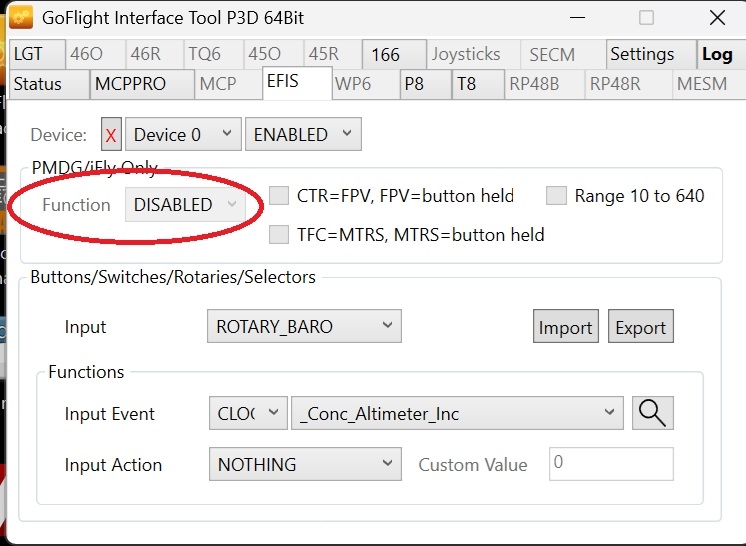746x546 pixels.
Task: Enable CTR=FPV, FPV=button held checkbox
Action: [279, 195]
